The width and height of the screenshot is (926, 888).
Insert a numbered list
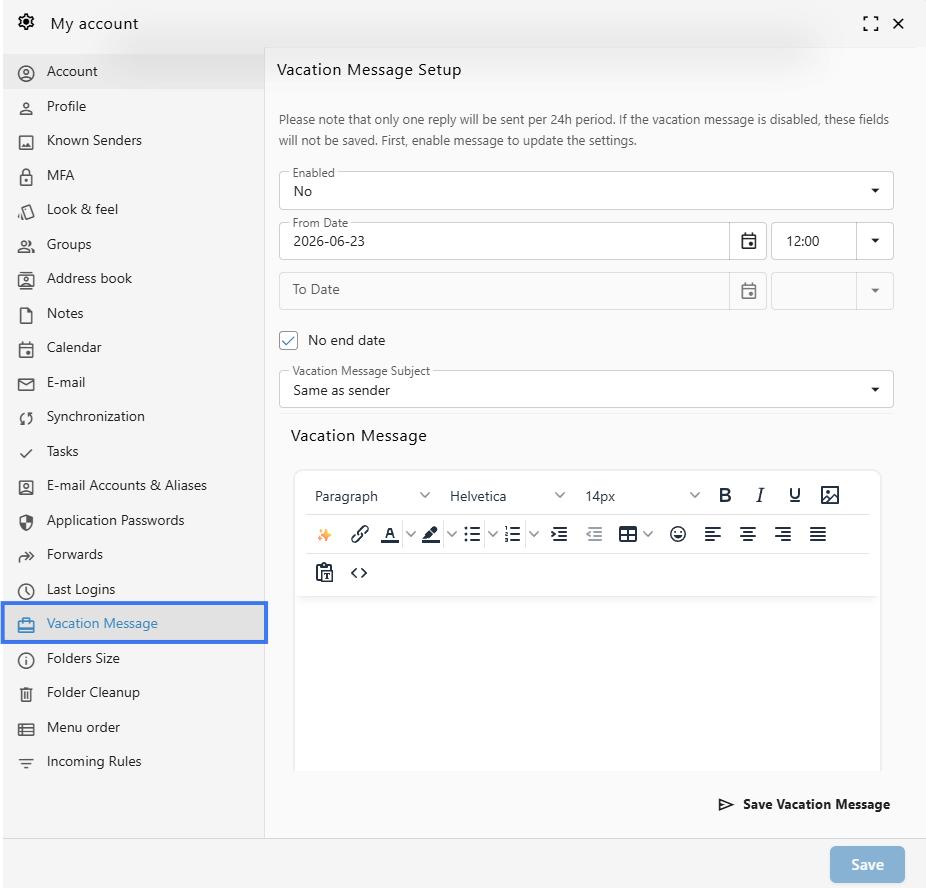point(513,534)
